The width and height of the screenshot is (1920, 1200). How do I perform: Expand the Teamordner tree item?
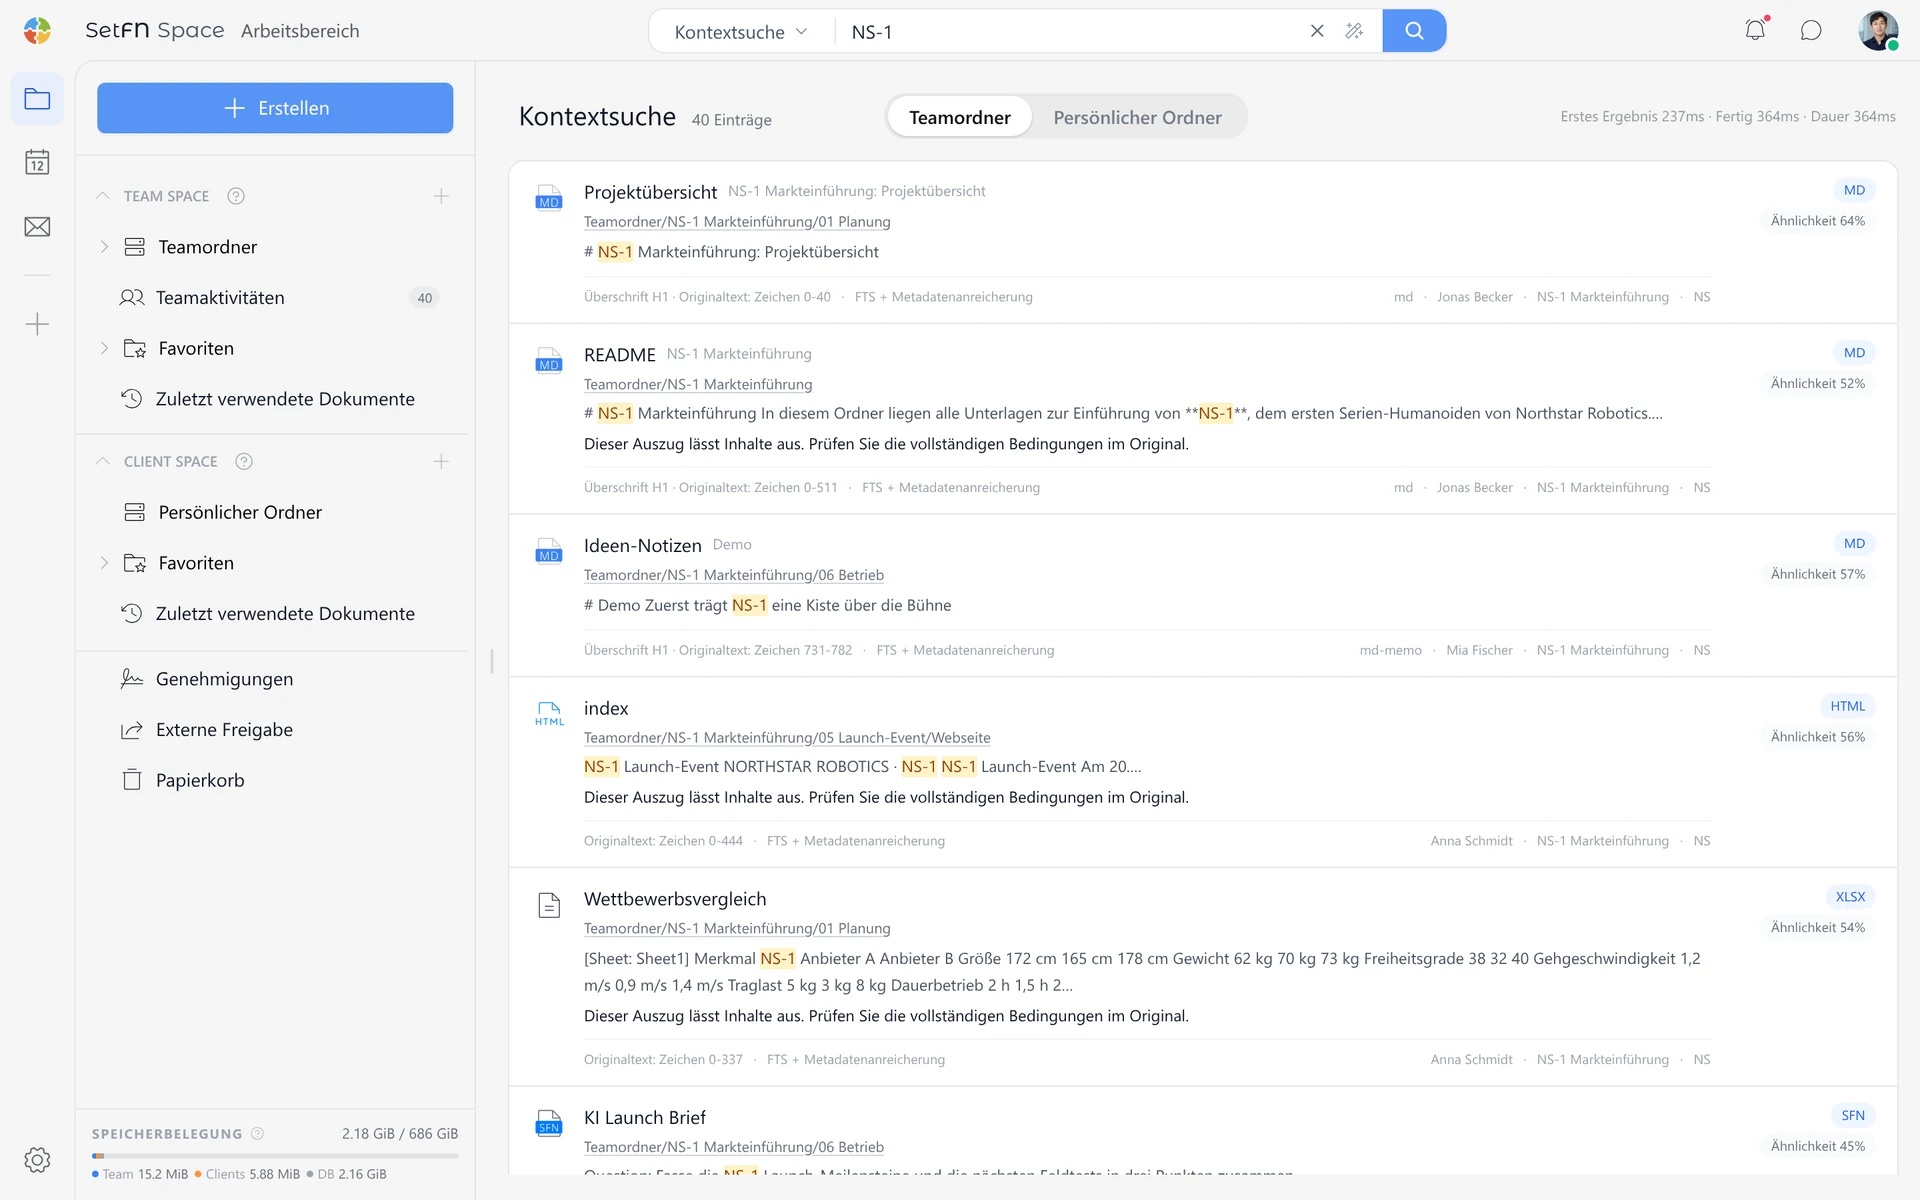pos(104,247)
